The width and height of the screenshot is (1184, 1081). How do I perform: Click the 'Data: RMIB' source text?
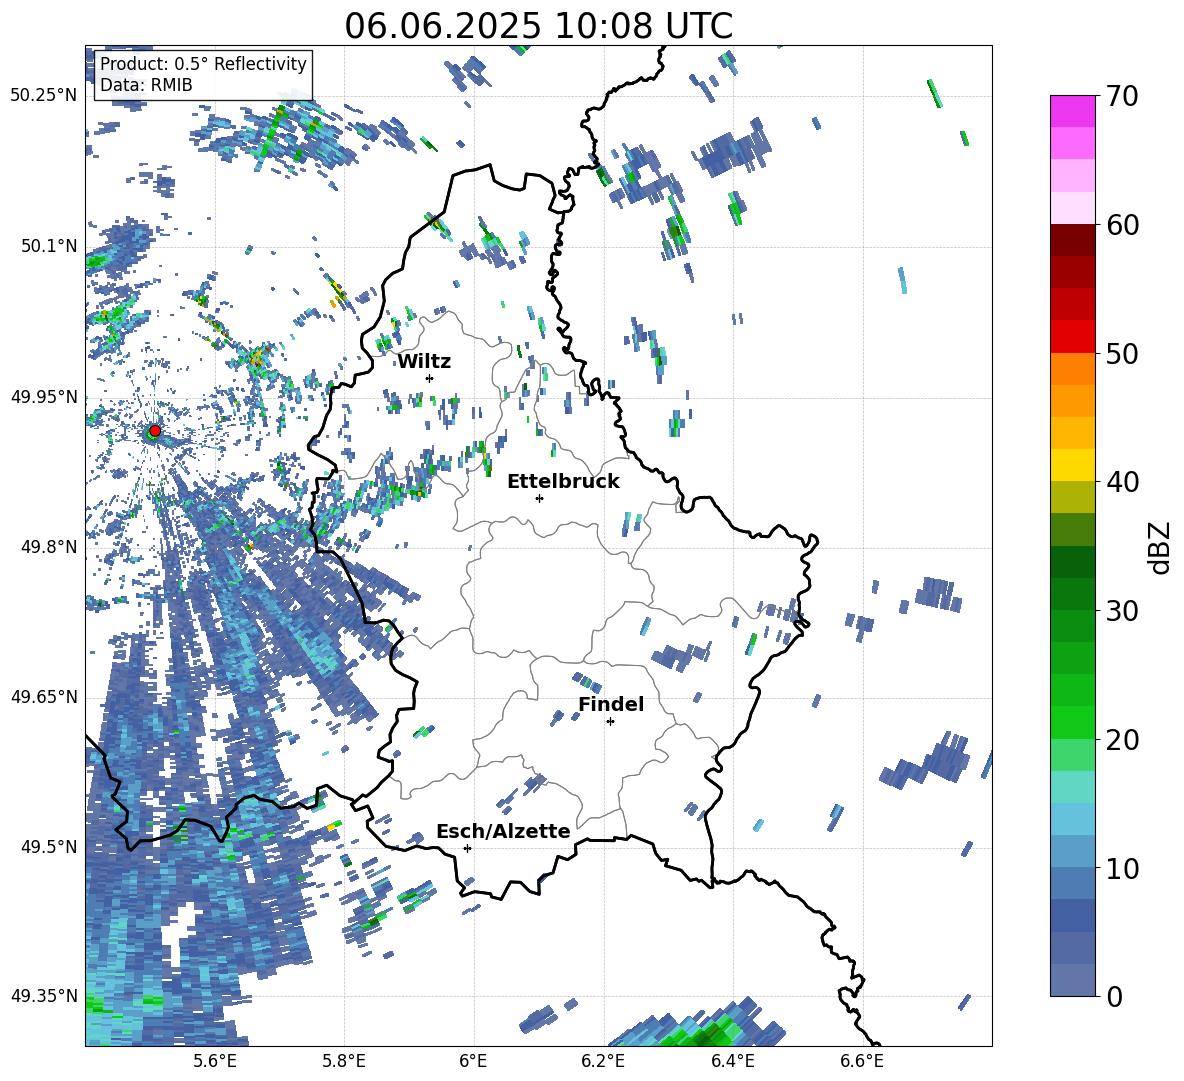(x=146, y=85)
